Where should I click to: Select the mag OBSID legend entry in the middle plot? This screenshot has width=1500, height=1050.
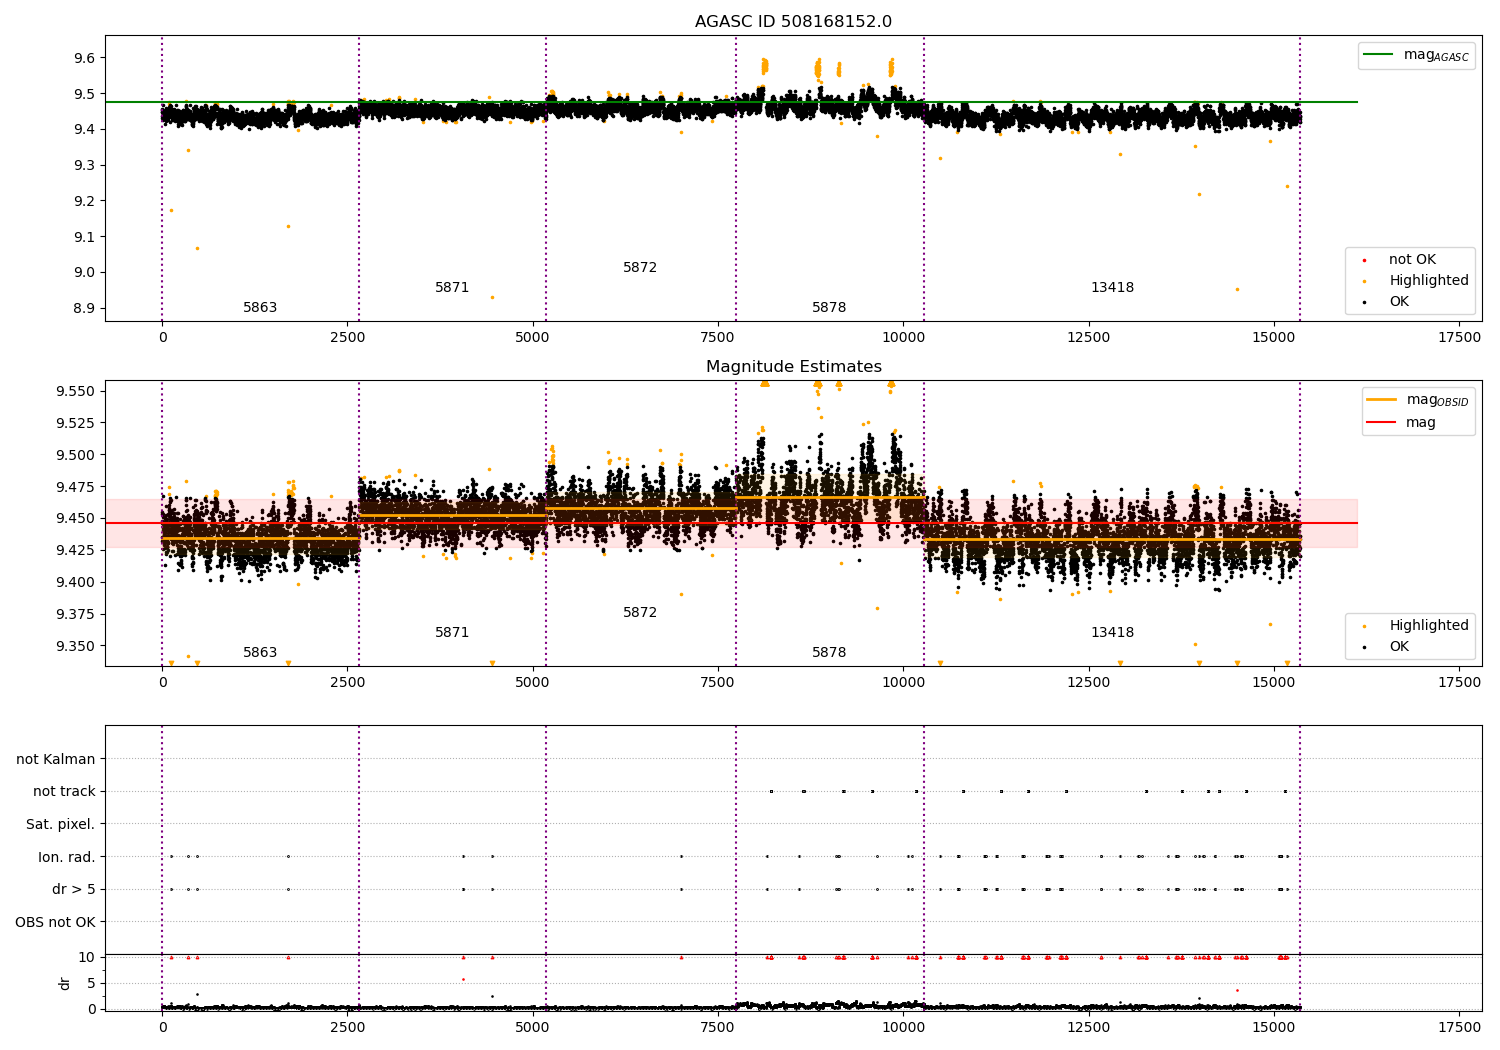point(1417,400)
